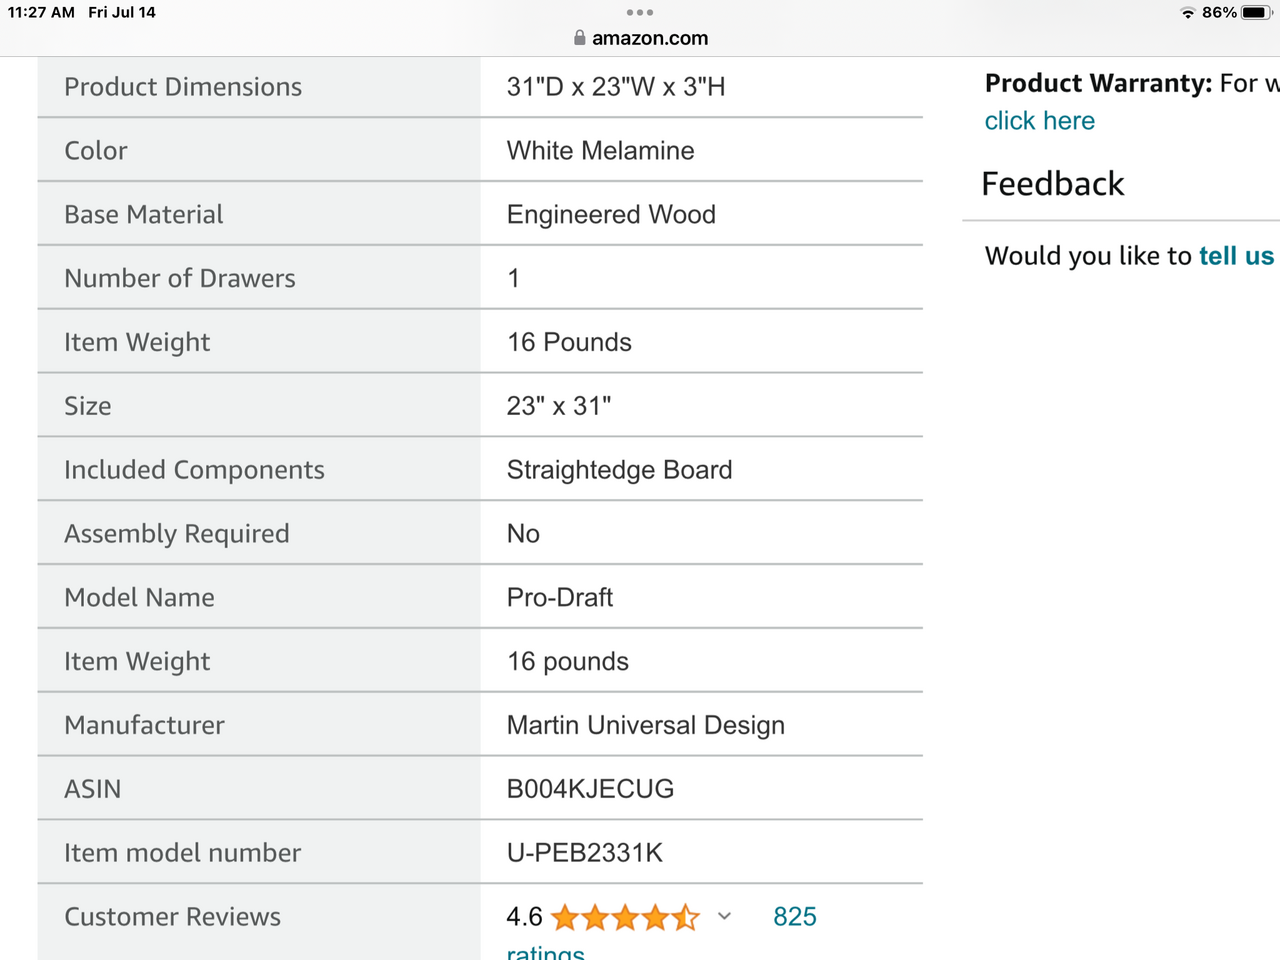Viewport: 1280px width, 960px height.
Task: Click the 4.6 rating number
Action: click(x=524, y=917)
